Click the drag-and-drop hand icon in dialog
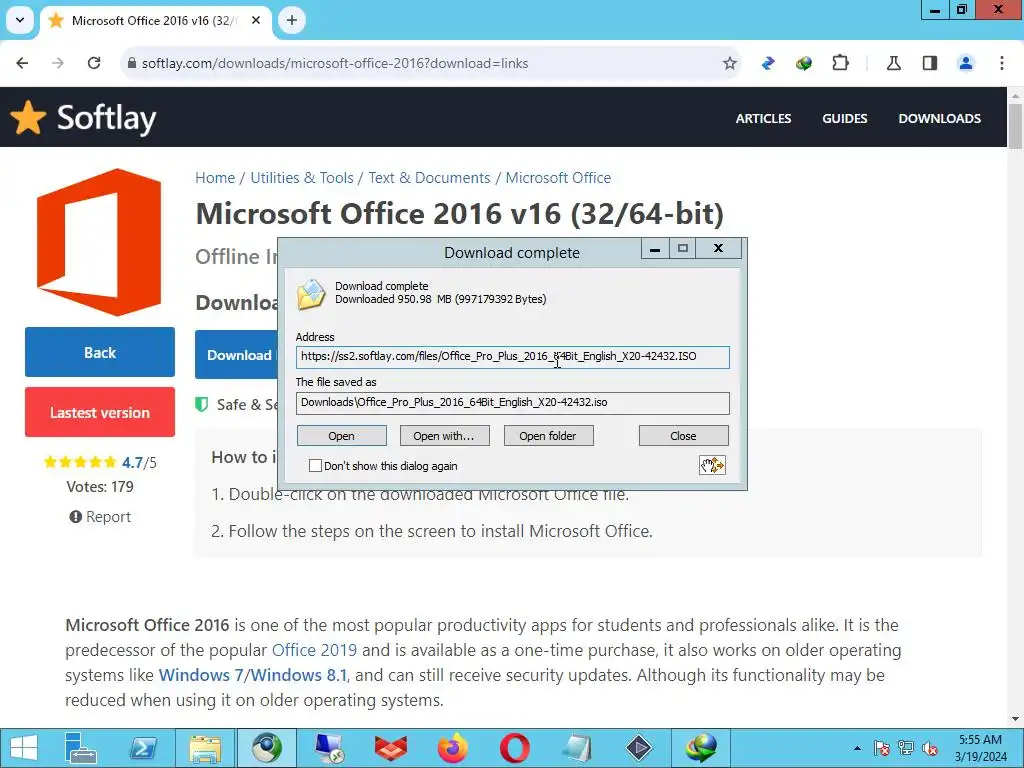Screen dimensions: 1024x768 pos(712,465)
